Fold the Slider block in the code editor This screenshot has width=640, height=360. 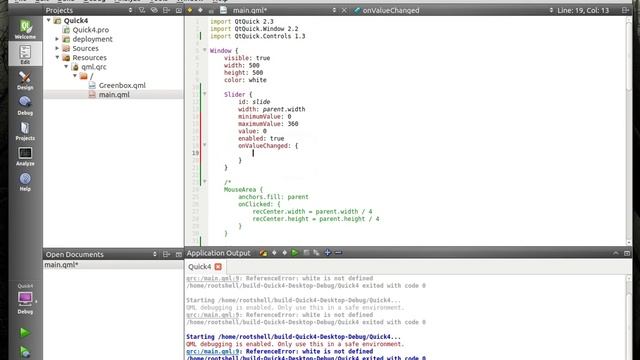click(x=205, y=94)
